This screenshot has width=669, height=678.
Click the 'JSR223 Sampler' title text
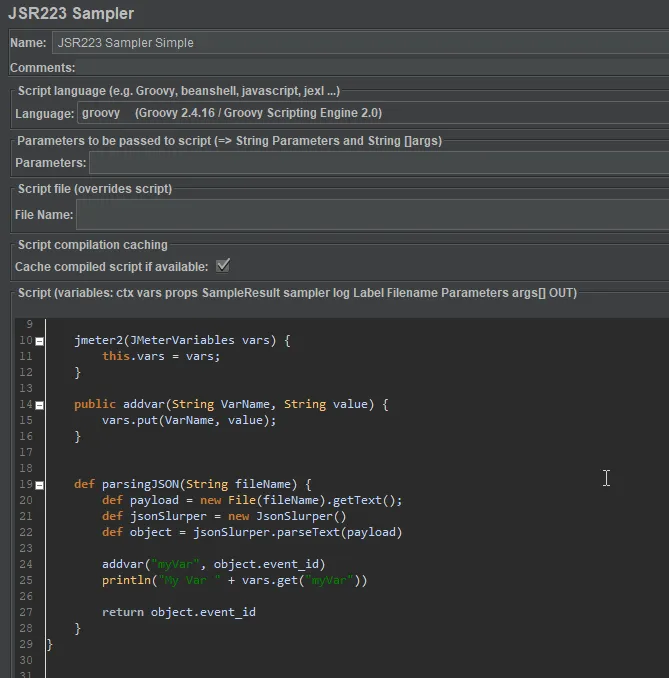pos(71,13)
